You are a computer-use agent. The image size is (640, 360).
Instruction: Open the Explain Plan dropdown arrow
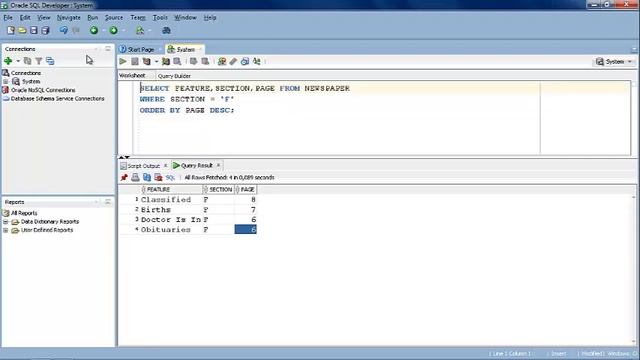156,62
